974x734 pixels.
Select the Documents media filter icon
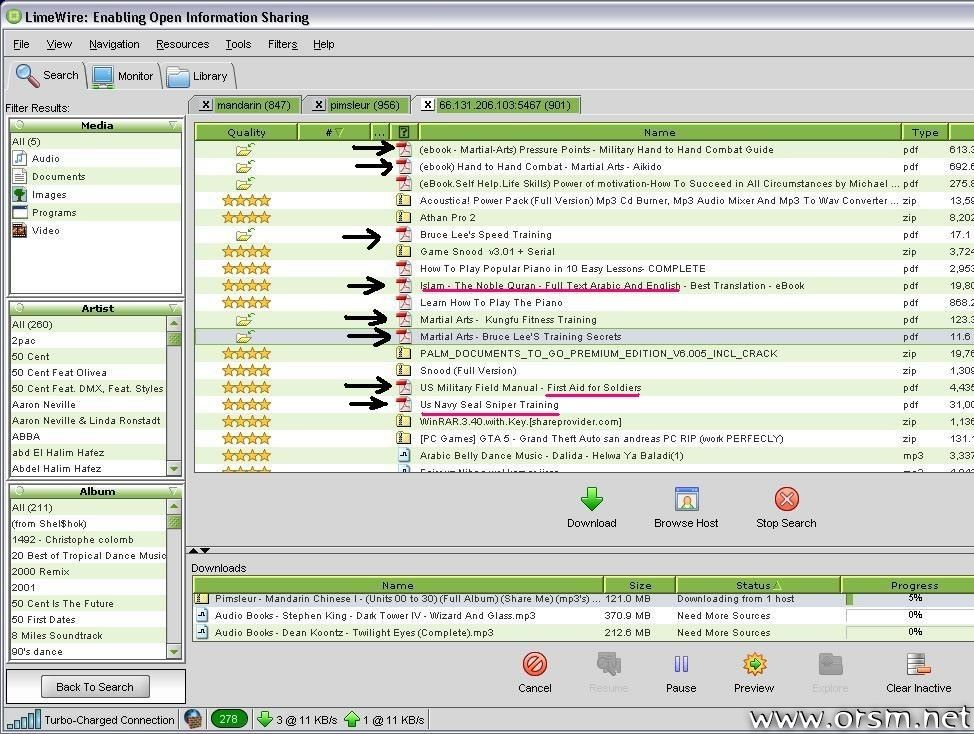20,176
